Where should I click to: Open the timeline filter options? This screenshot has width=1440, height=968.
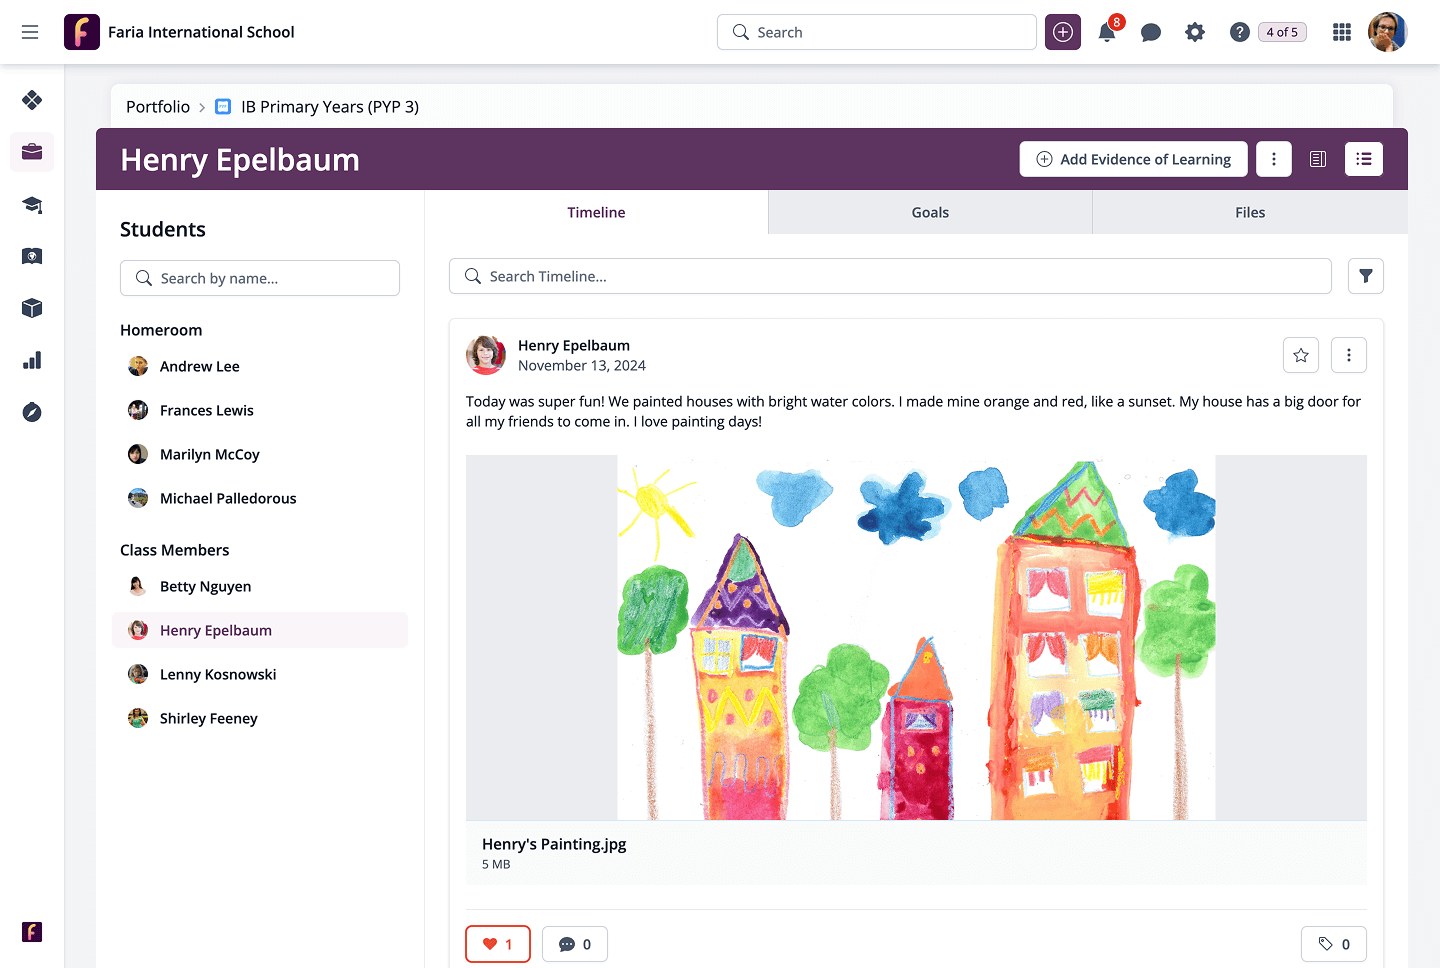pyautogui.click(x=1366, y=276)
